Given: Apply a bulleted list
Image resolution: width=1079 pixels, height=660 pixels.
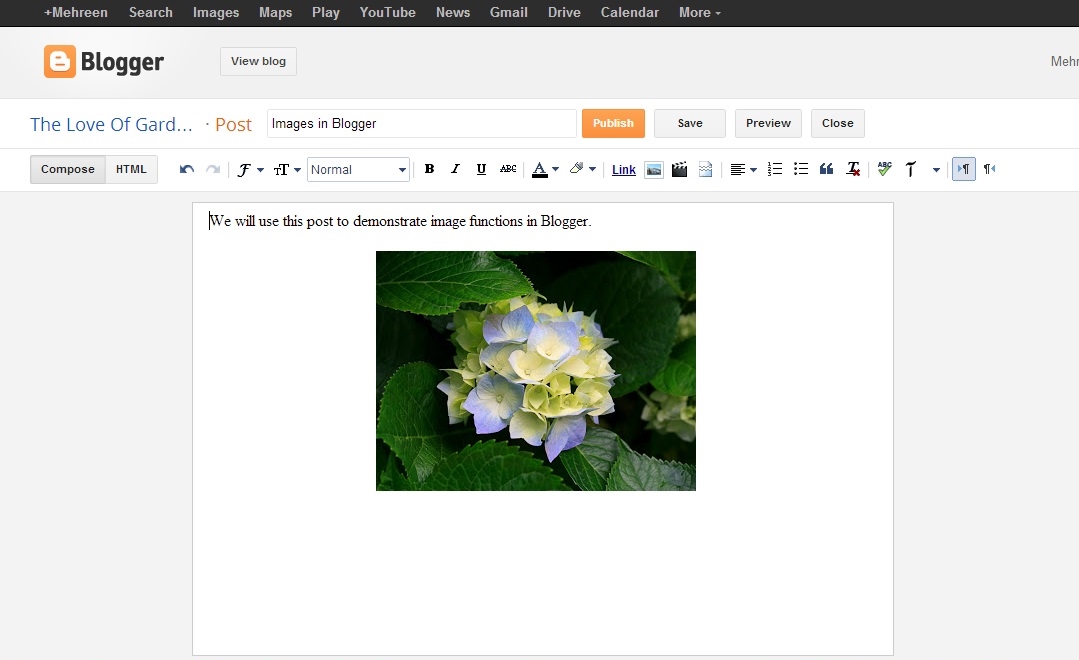Looking at the screenshot, I should tap(800, 169).
